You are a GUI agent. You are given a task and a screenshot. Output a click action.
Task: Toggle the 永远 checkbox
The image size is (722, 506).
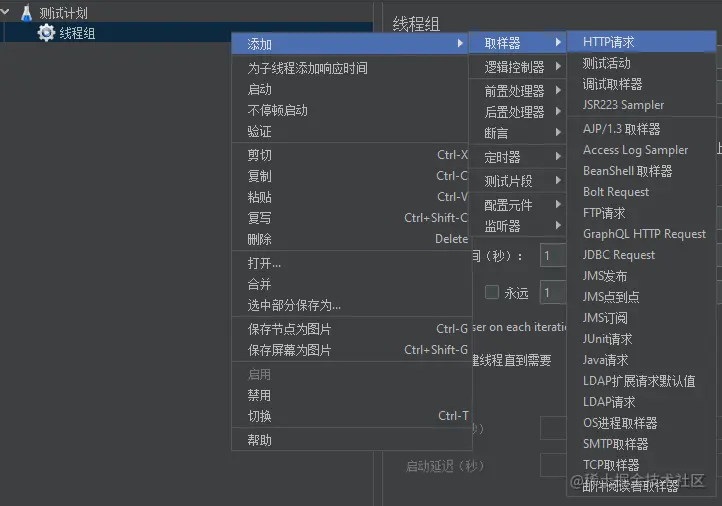pos(492,292)
